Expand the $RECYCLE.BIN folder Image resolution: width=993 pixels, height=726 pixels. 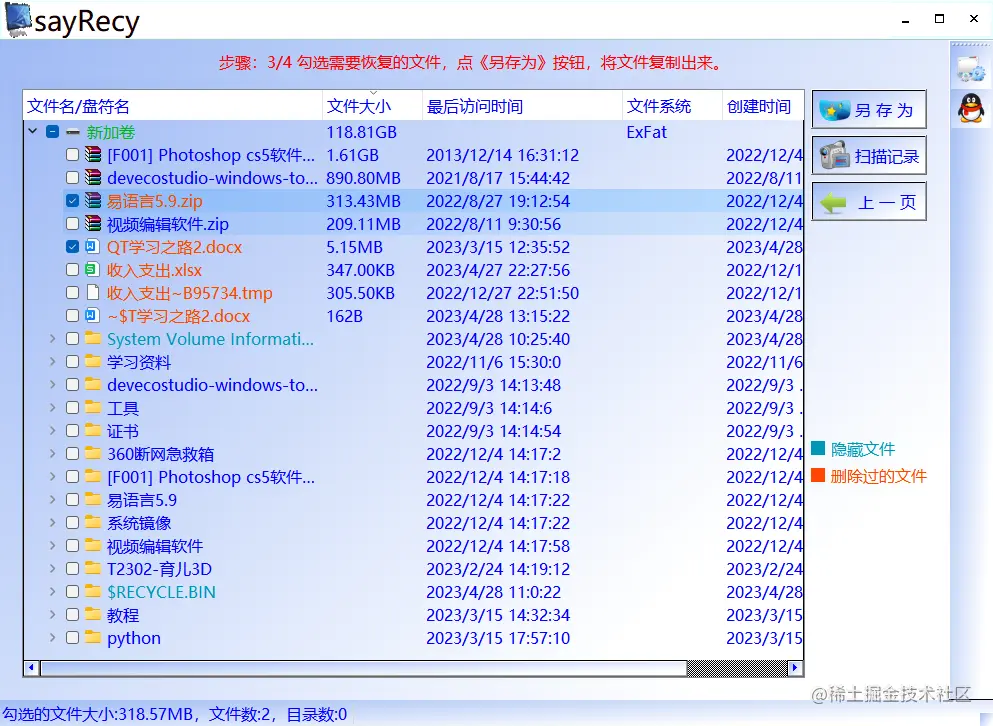(51, 592)
